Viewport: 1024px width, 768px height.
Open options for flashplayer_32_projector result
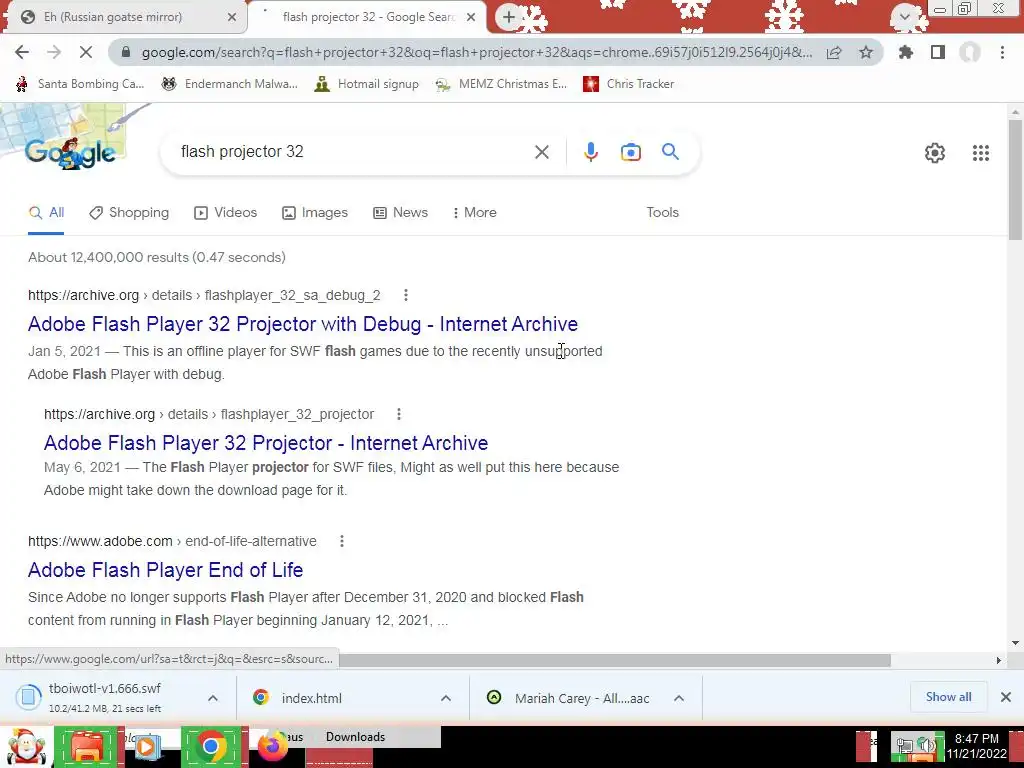[x=398, y=414]
